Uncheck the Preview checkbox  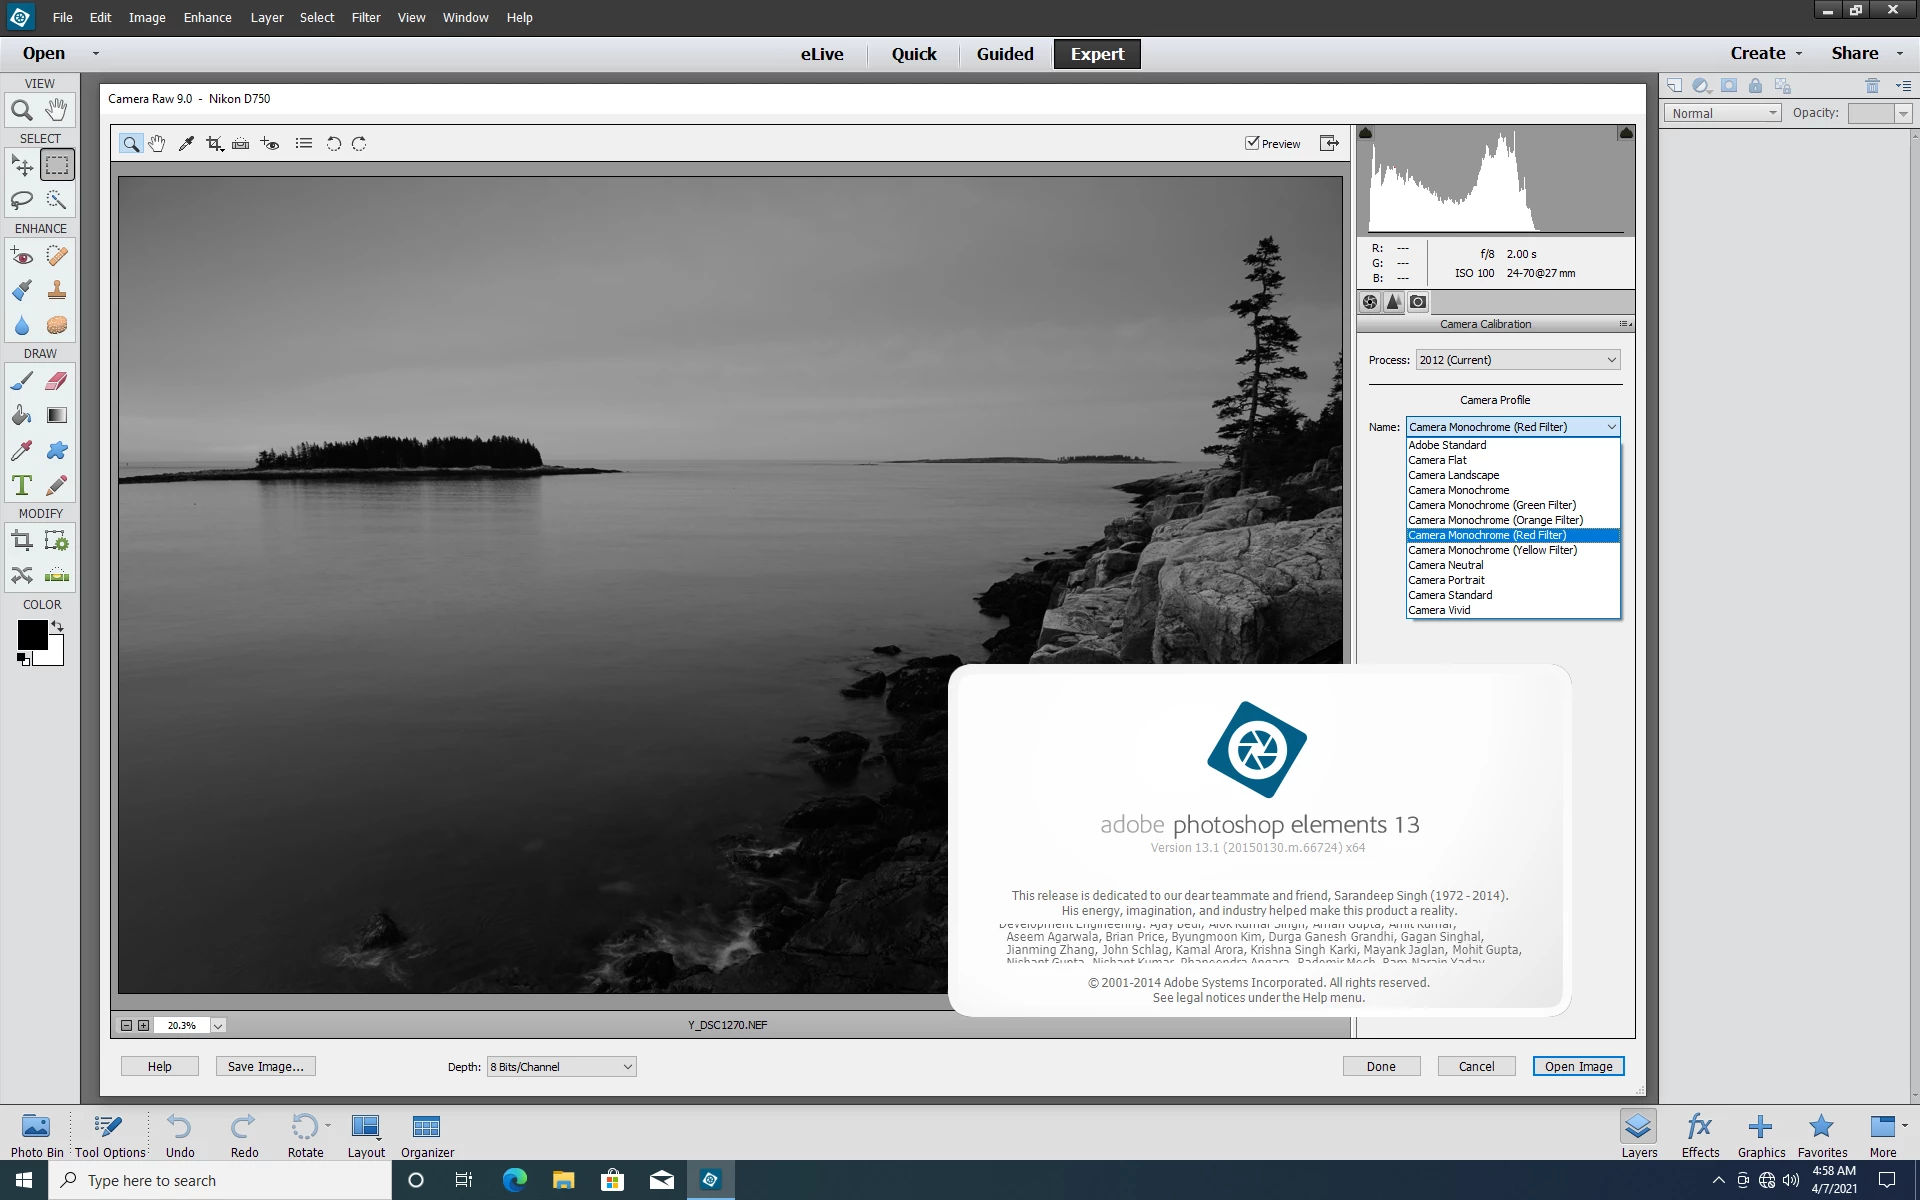tap(1252, 143)
